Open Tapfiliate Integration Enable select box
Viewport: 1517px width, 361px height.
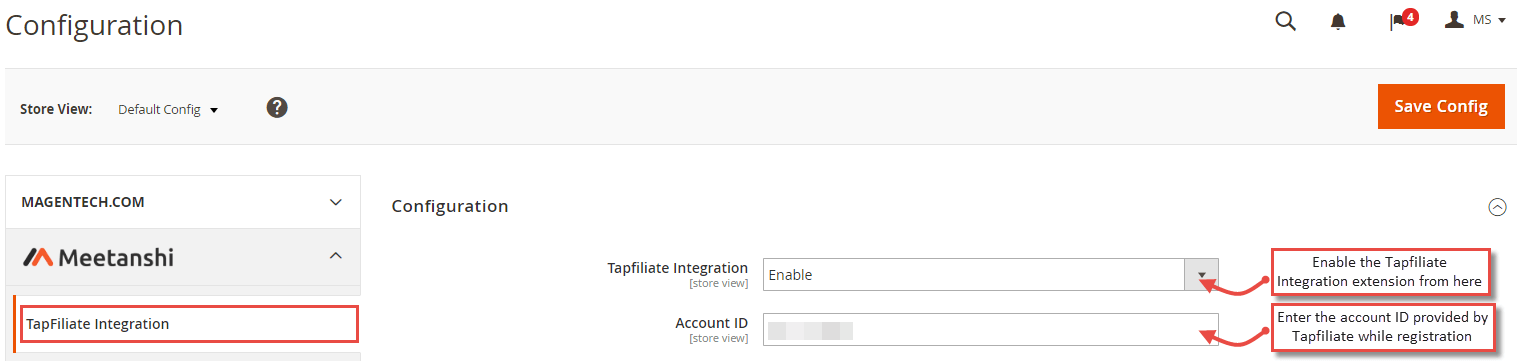[991, 274]
